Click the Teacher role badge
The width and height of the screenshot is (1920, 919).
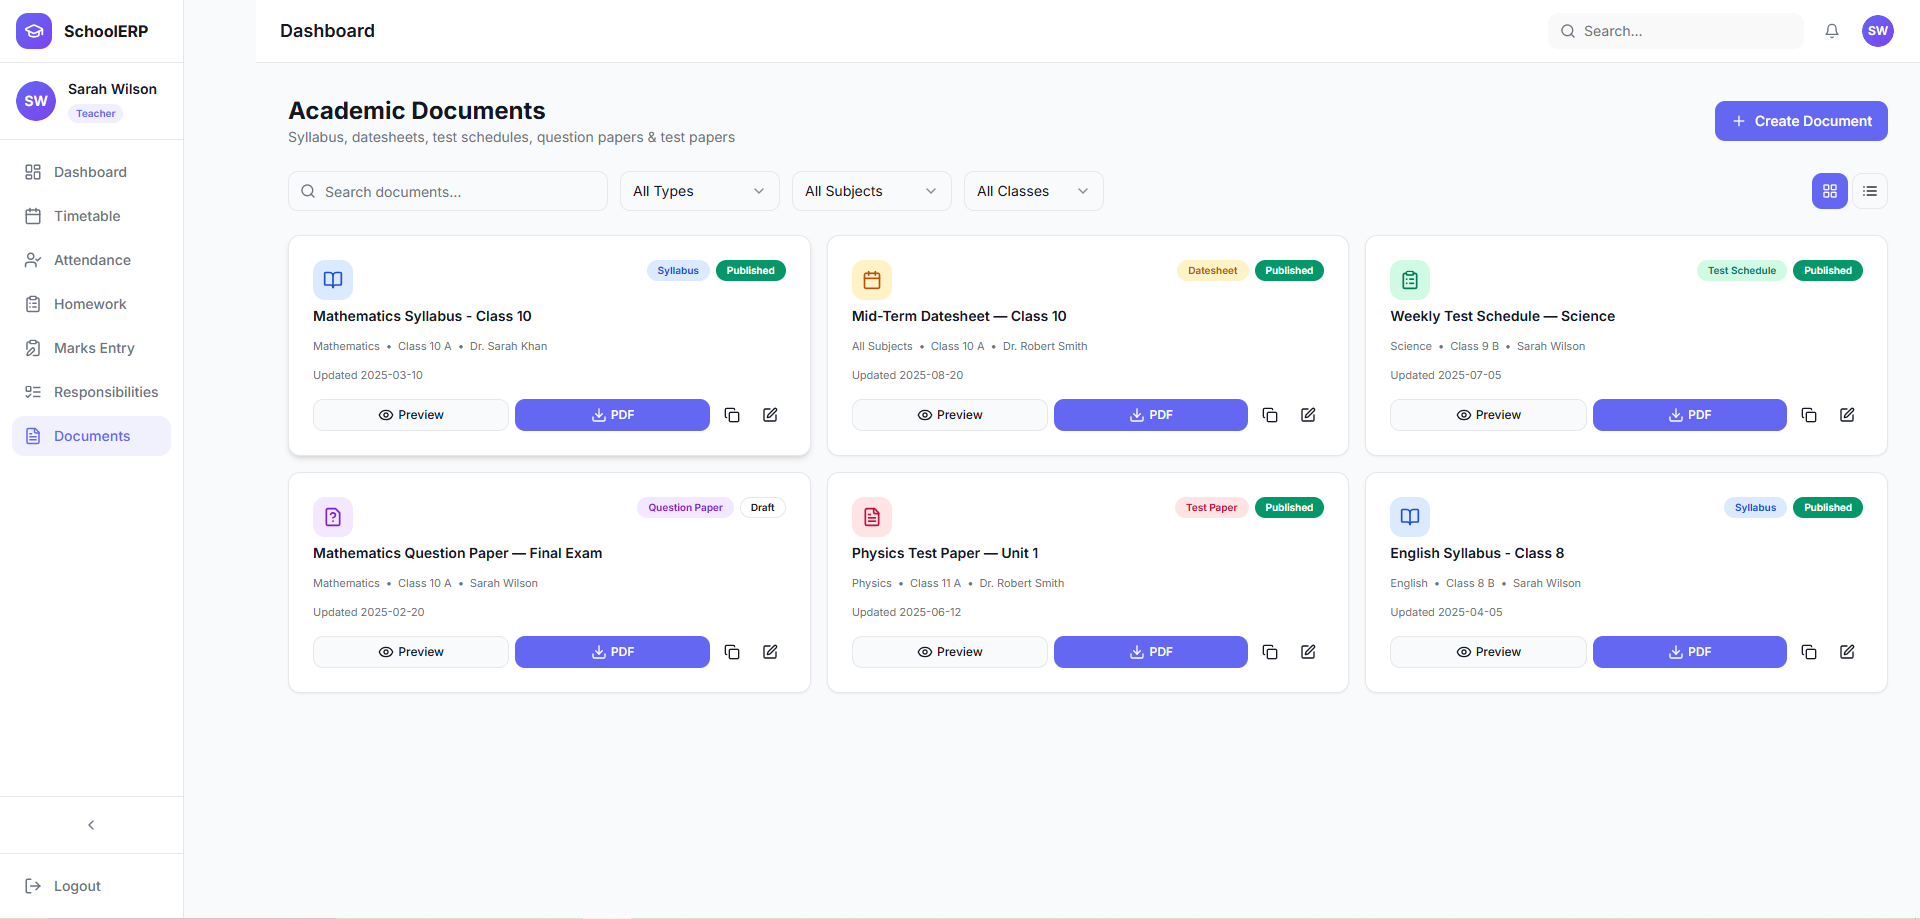(x=96, y=114)
